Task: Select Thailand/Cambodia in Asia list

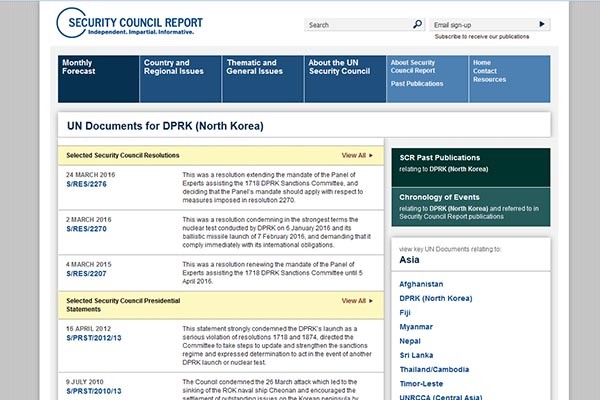Action: (x=434, y=369)
